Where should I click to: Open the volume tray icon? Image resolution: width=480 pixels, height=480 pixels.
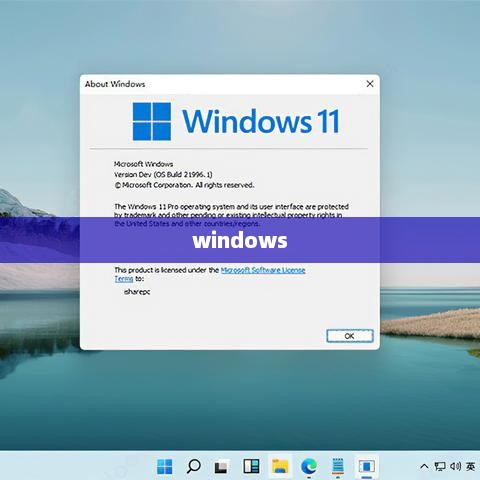(x=455, y=466)
